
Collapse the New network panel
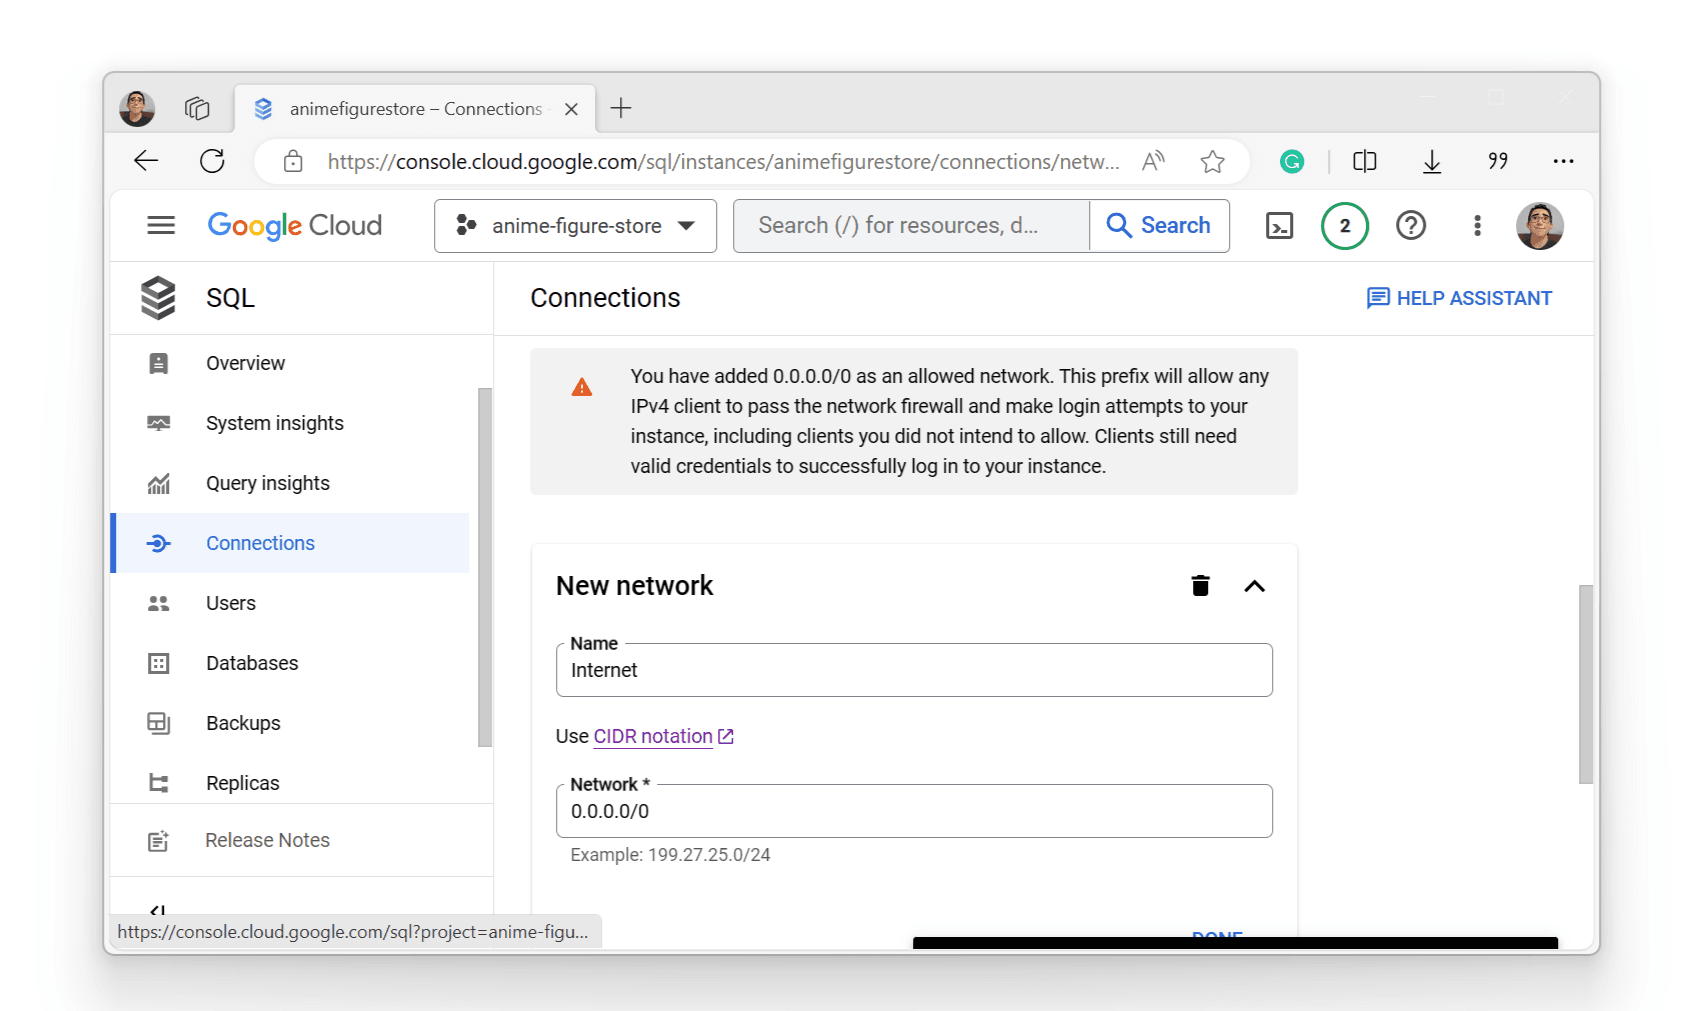click(x=1255, y=586)
